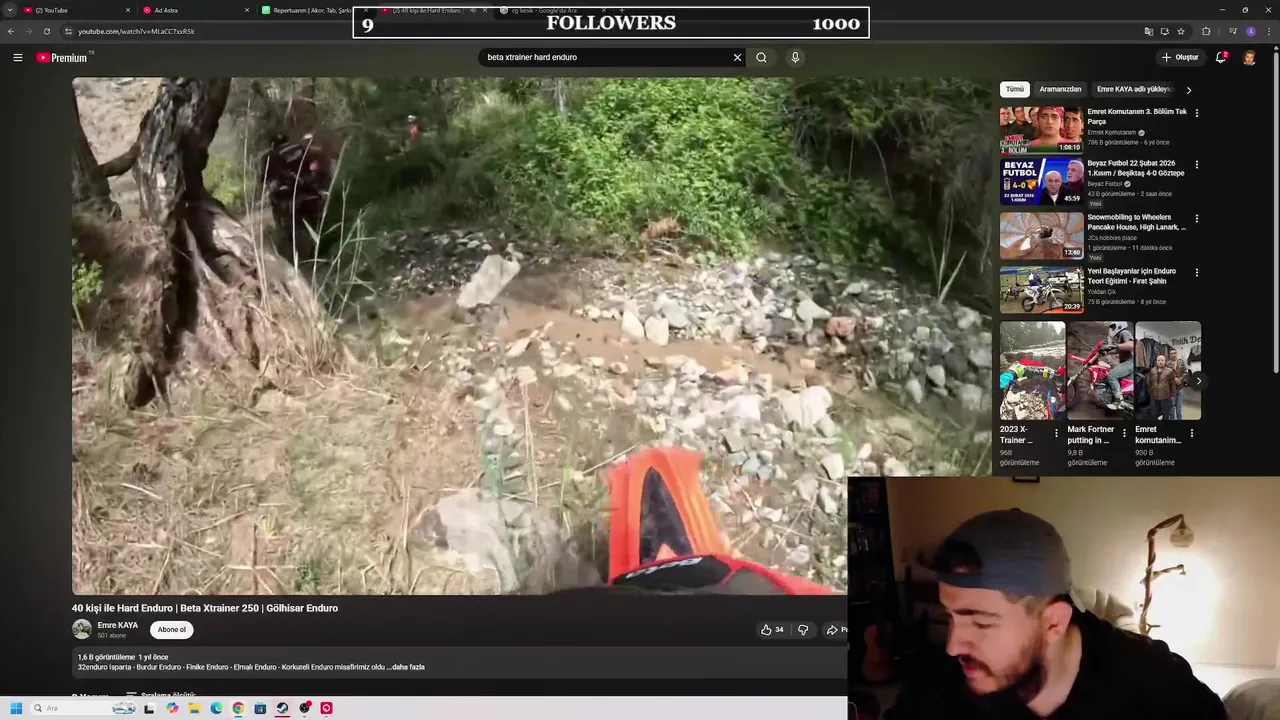Subscribe with the Abone ol button
The image size is (1280, 720).
(x=171, y=630)
